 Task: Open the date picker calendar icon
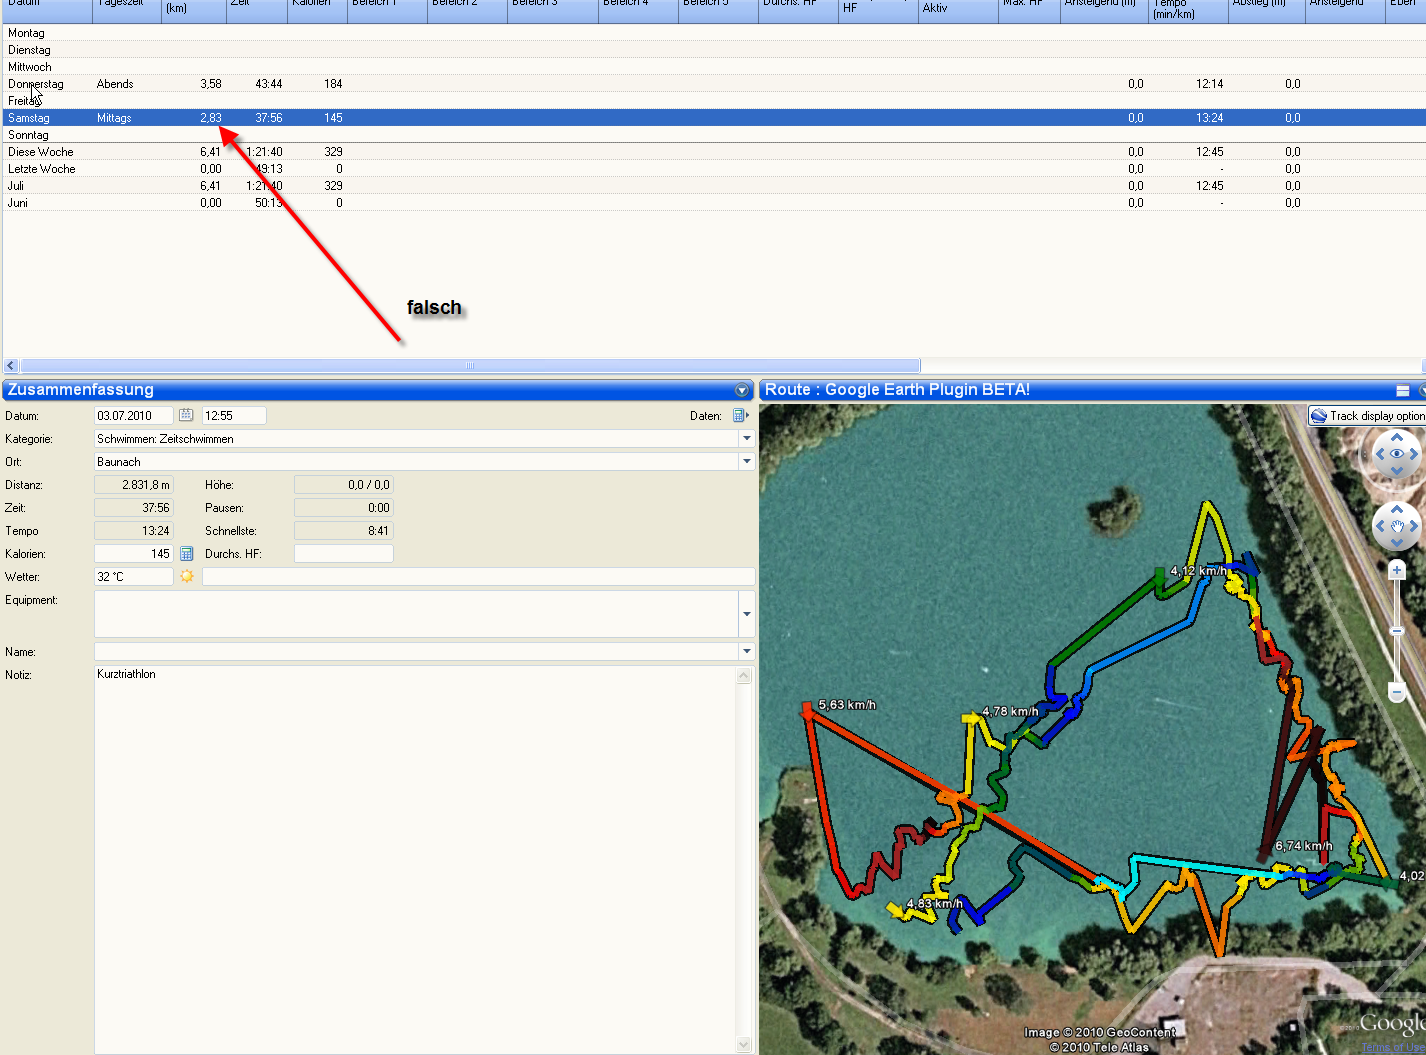pos(186,415)
